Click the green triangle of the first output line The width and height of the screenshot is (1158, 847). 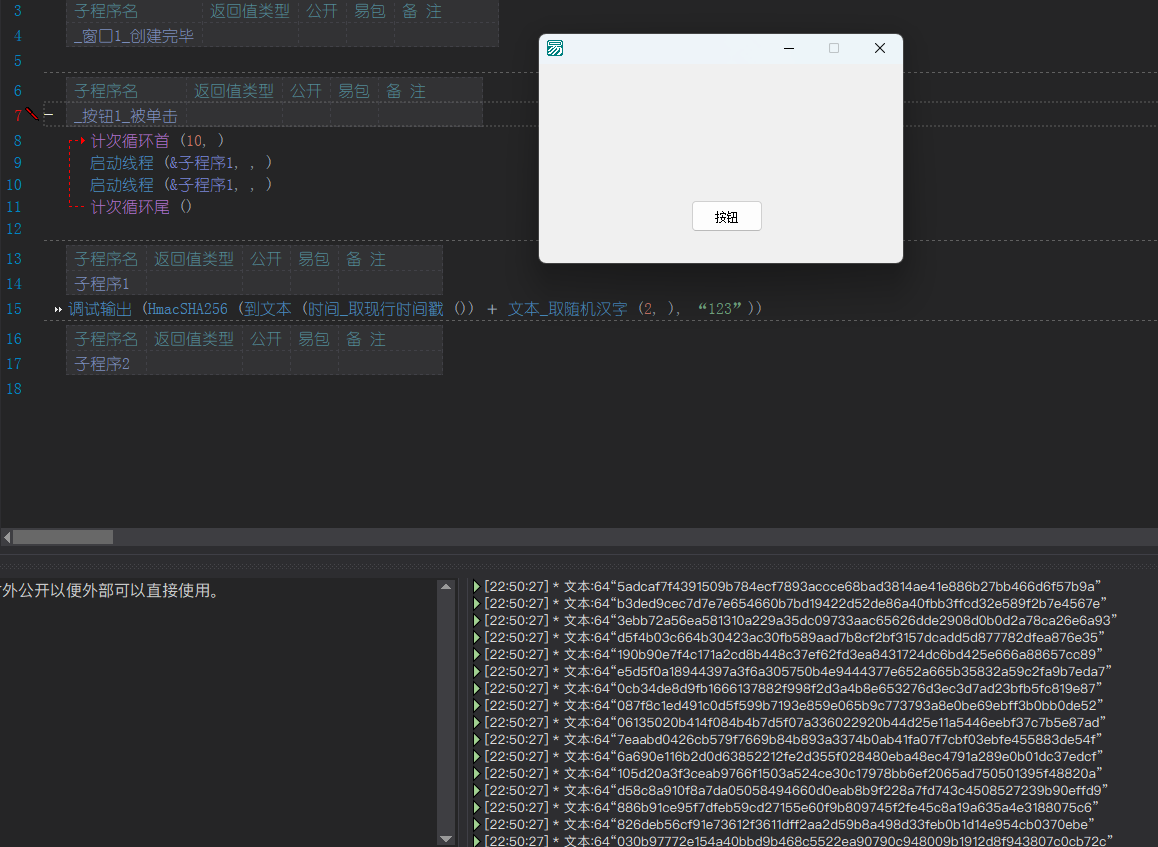click(477, 586)
